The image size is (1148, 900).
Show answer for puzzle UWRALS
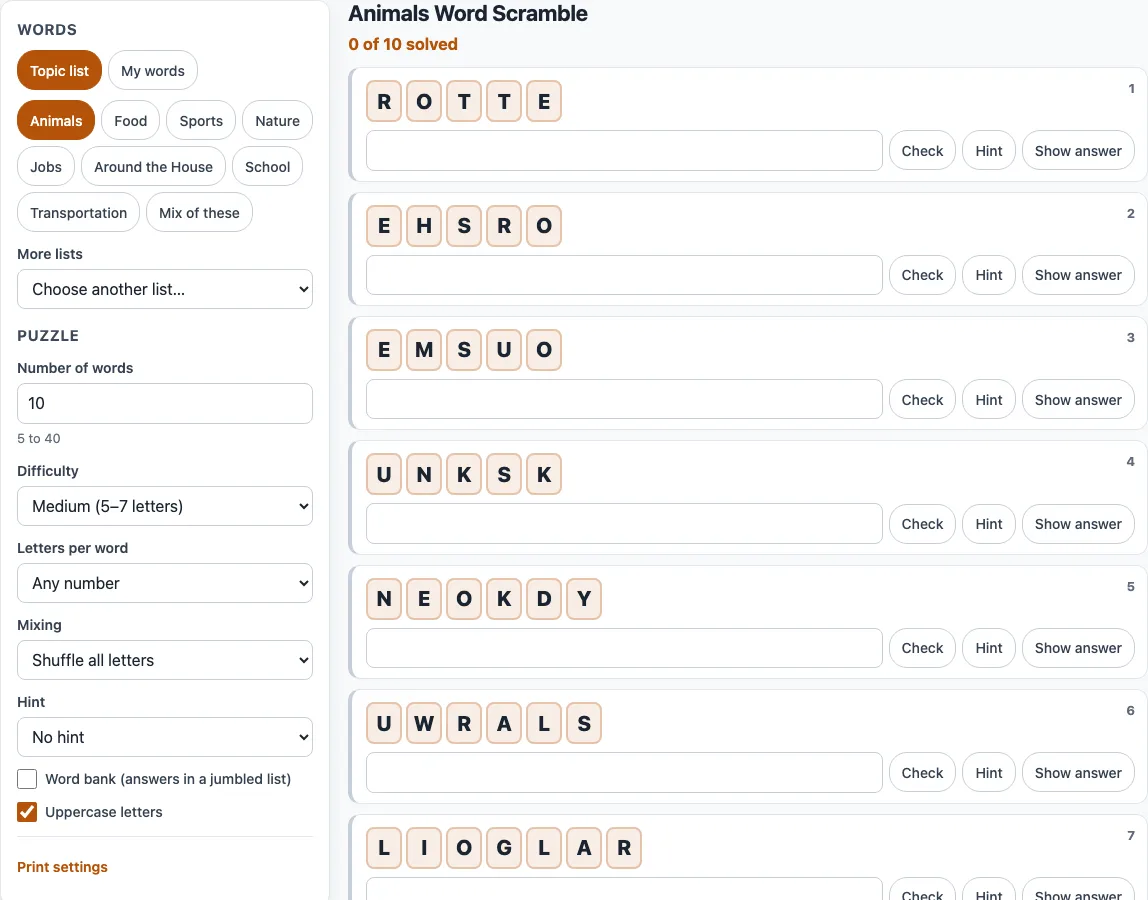pos(1078,773)
